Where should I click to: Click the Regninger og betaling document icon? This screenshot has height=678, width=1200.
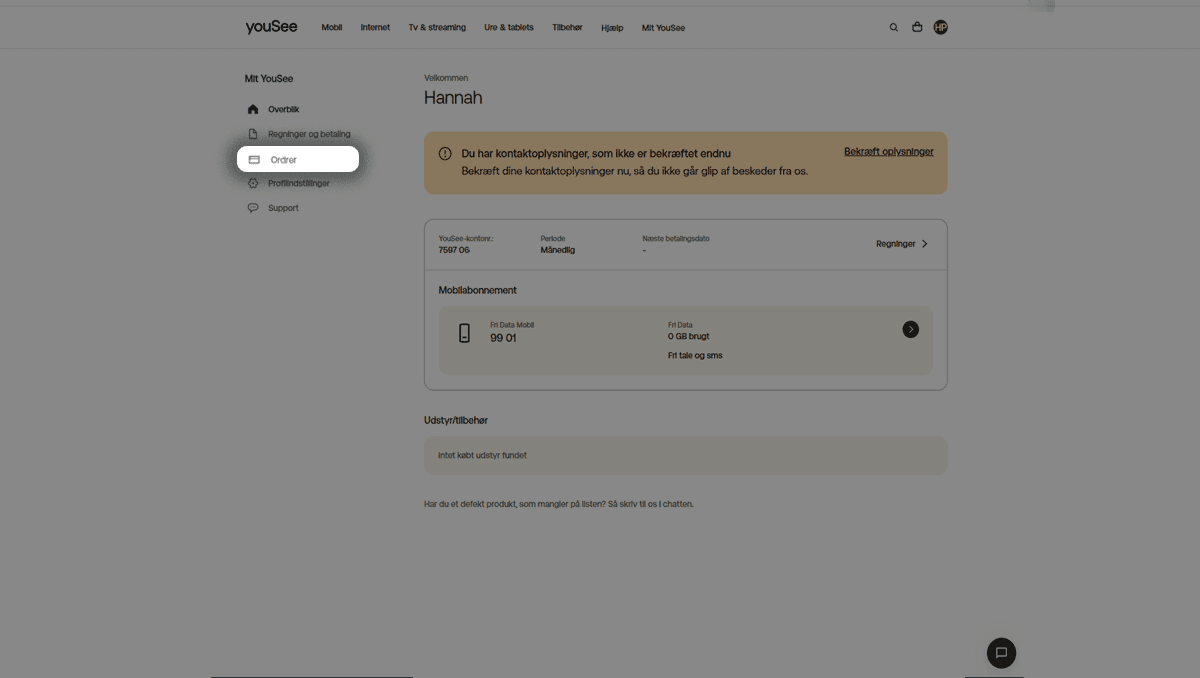pos(253,134)
